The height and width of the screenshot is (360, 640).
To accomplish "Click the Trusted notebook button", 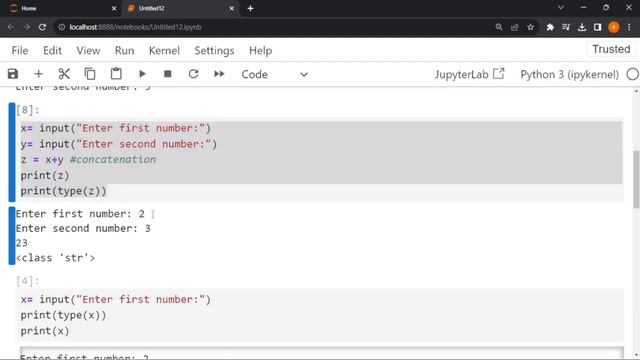I will tap(611, 49).
